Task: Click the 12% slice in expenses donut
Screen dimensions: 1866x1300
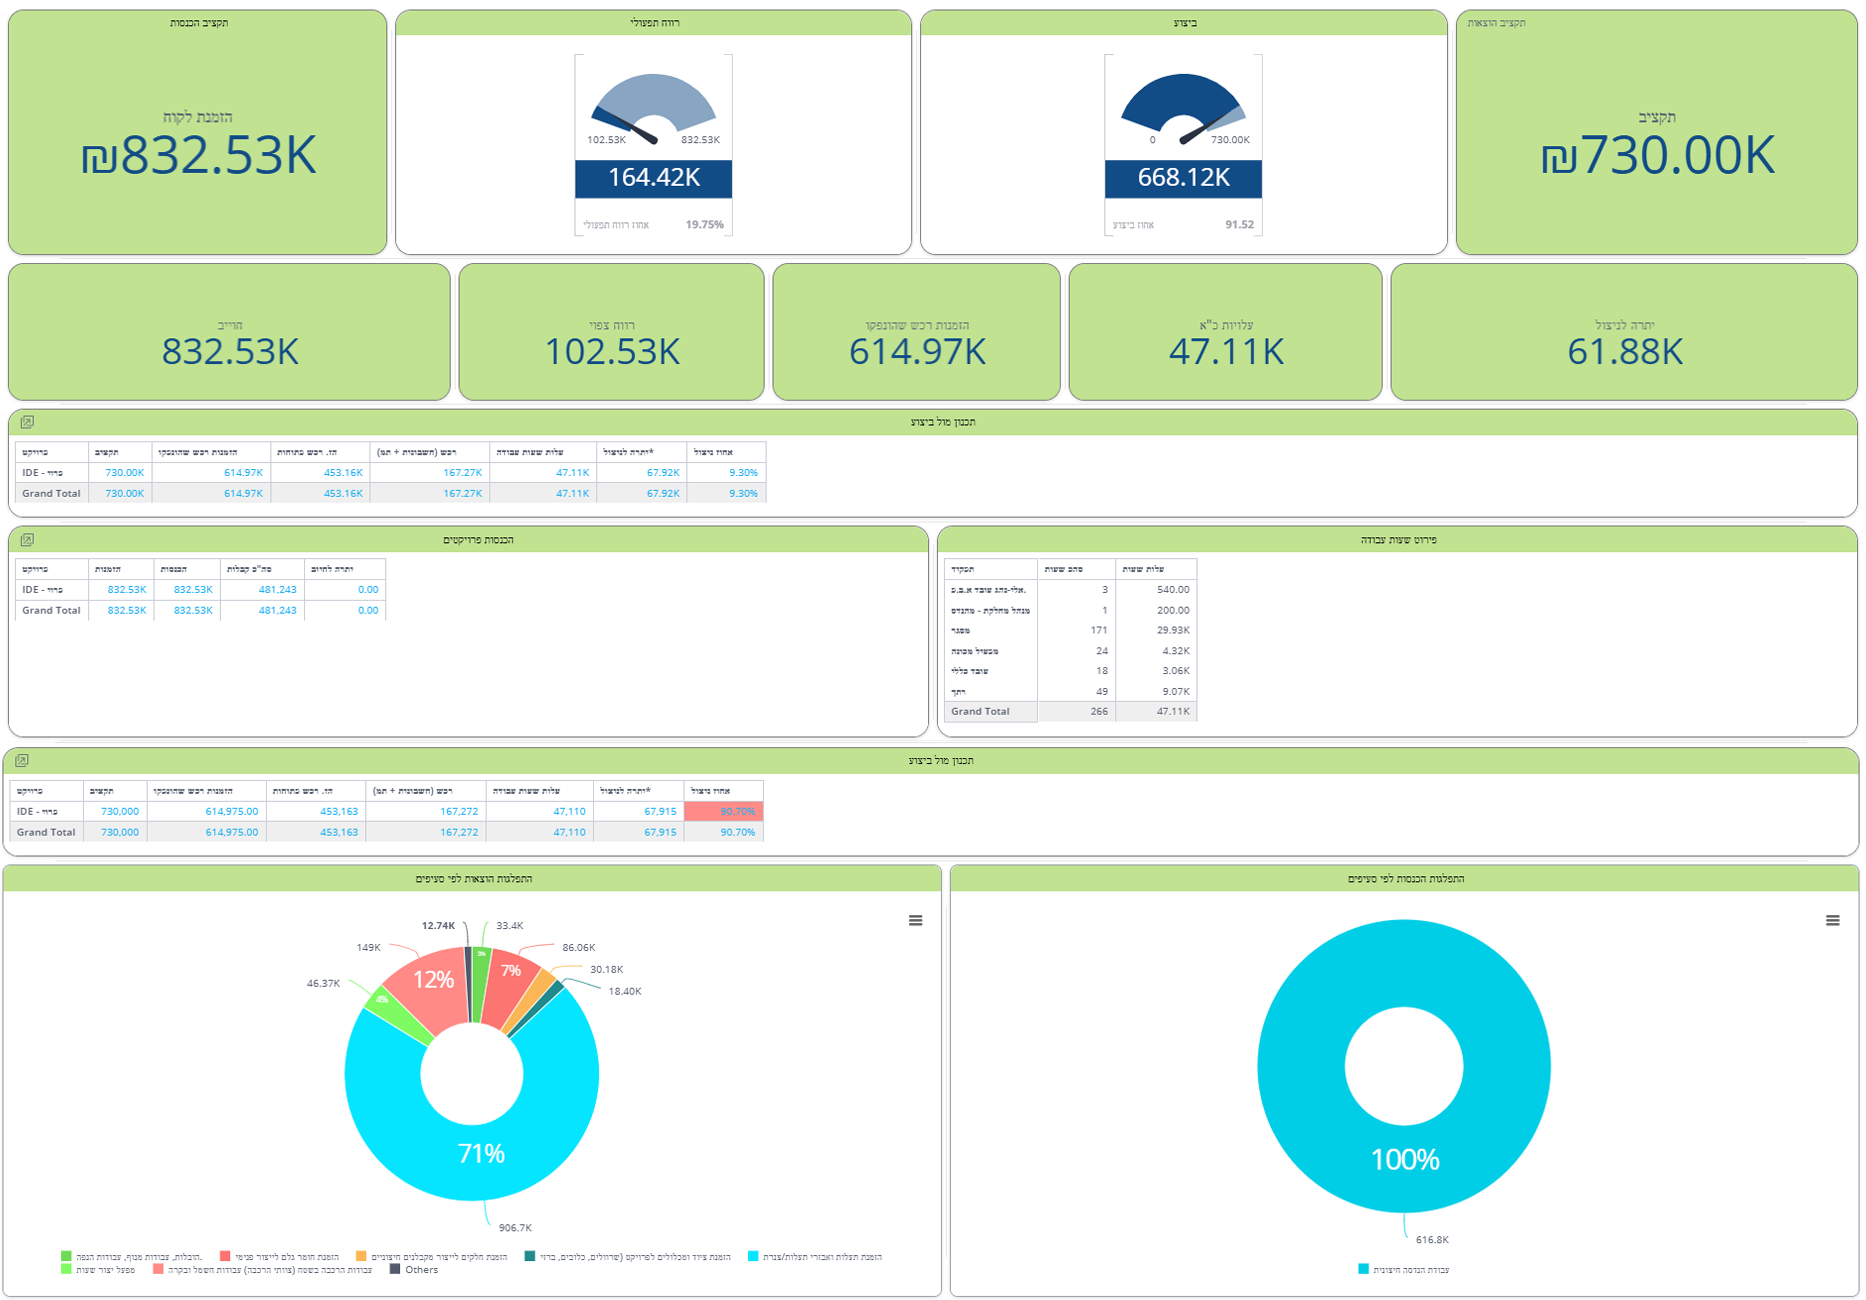Action: pyautogui.click(x=430, y=985)
